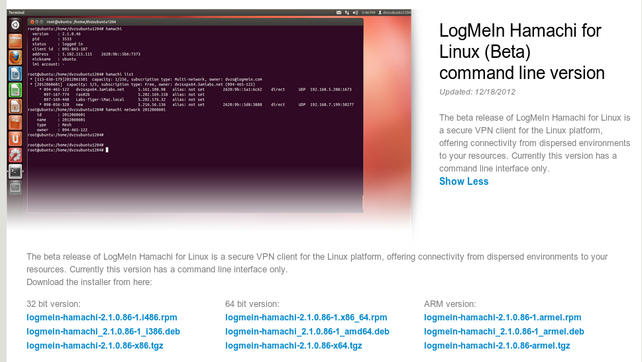This screenshot has width=642, height=362.
Task: Click the network indicator in top panel
Action: point(347,13)
